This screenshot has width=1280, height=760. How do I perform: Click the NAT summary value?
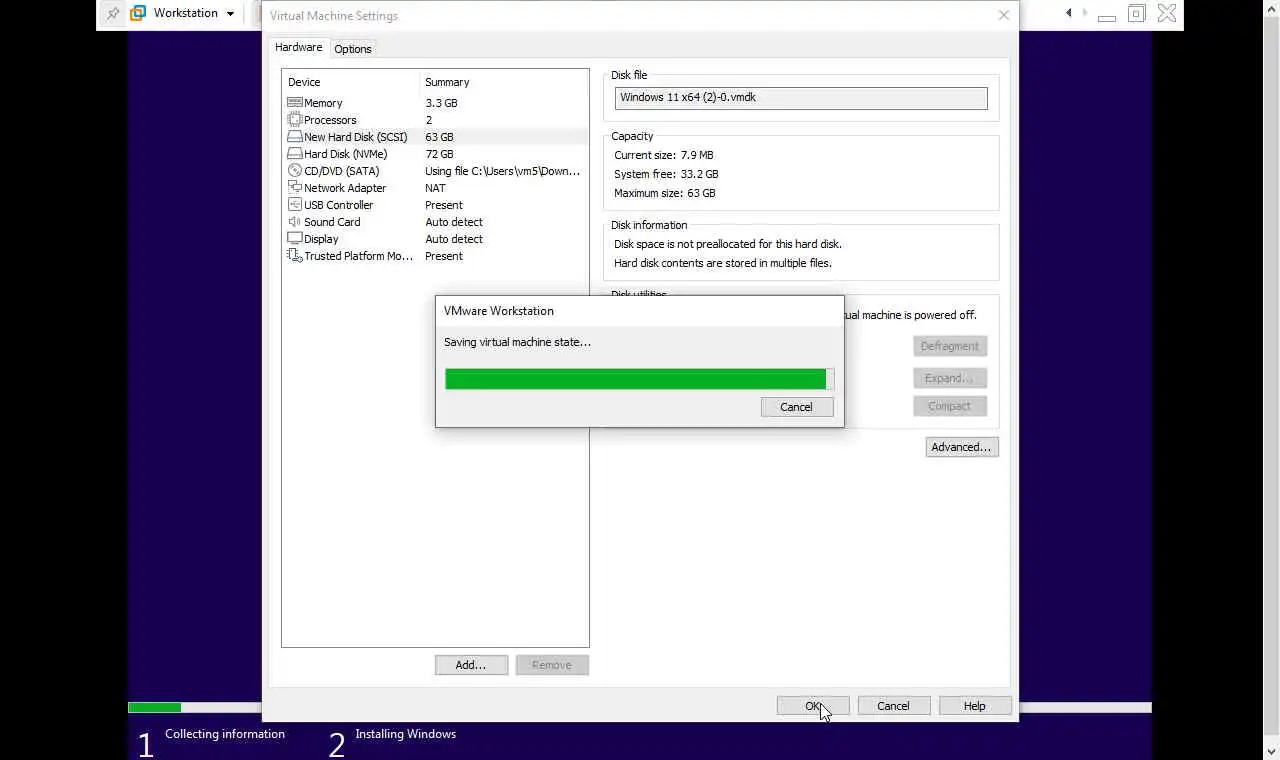click(435, 188)
